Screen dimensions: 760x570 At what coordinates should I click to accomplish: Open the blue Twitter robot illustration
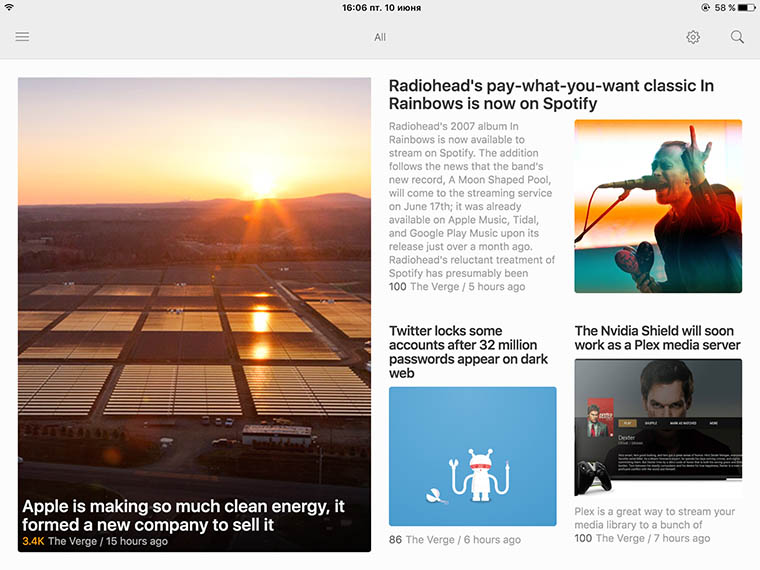click(x=472, y=456)
